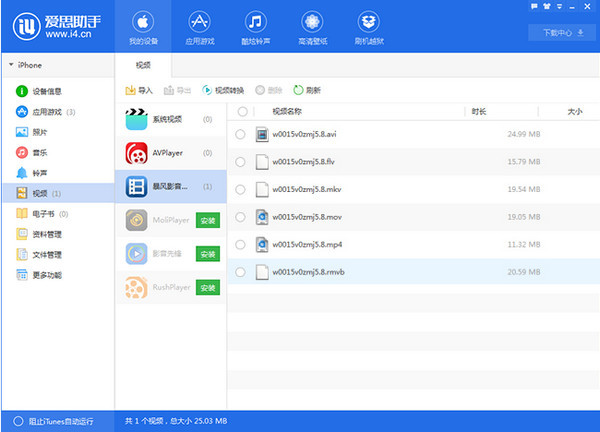
Task: Open 铃声 ringtones bell in the sidebar
Action: [58, 173]
